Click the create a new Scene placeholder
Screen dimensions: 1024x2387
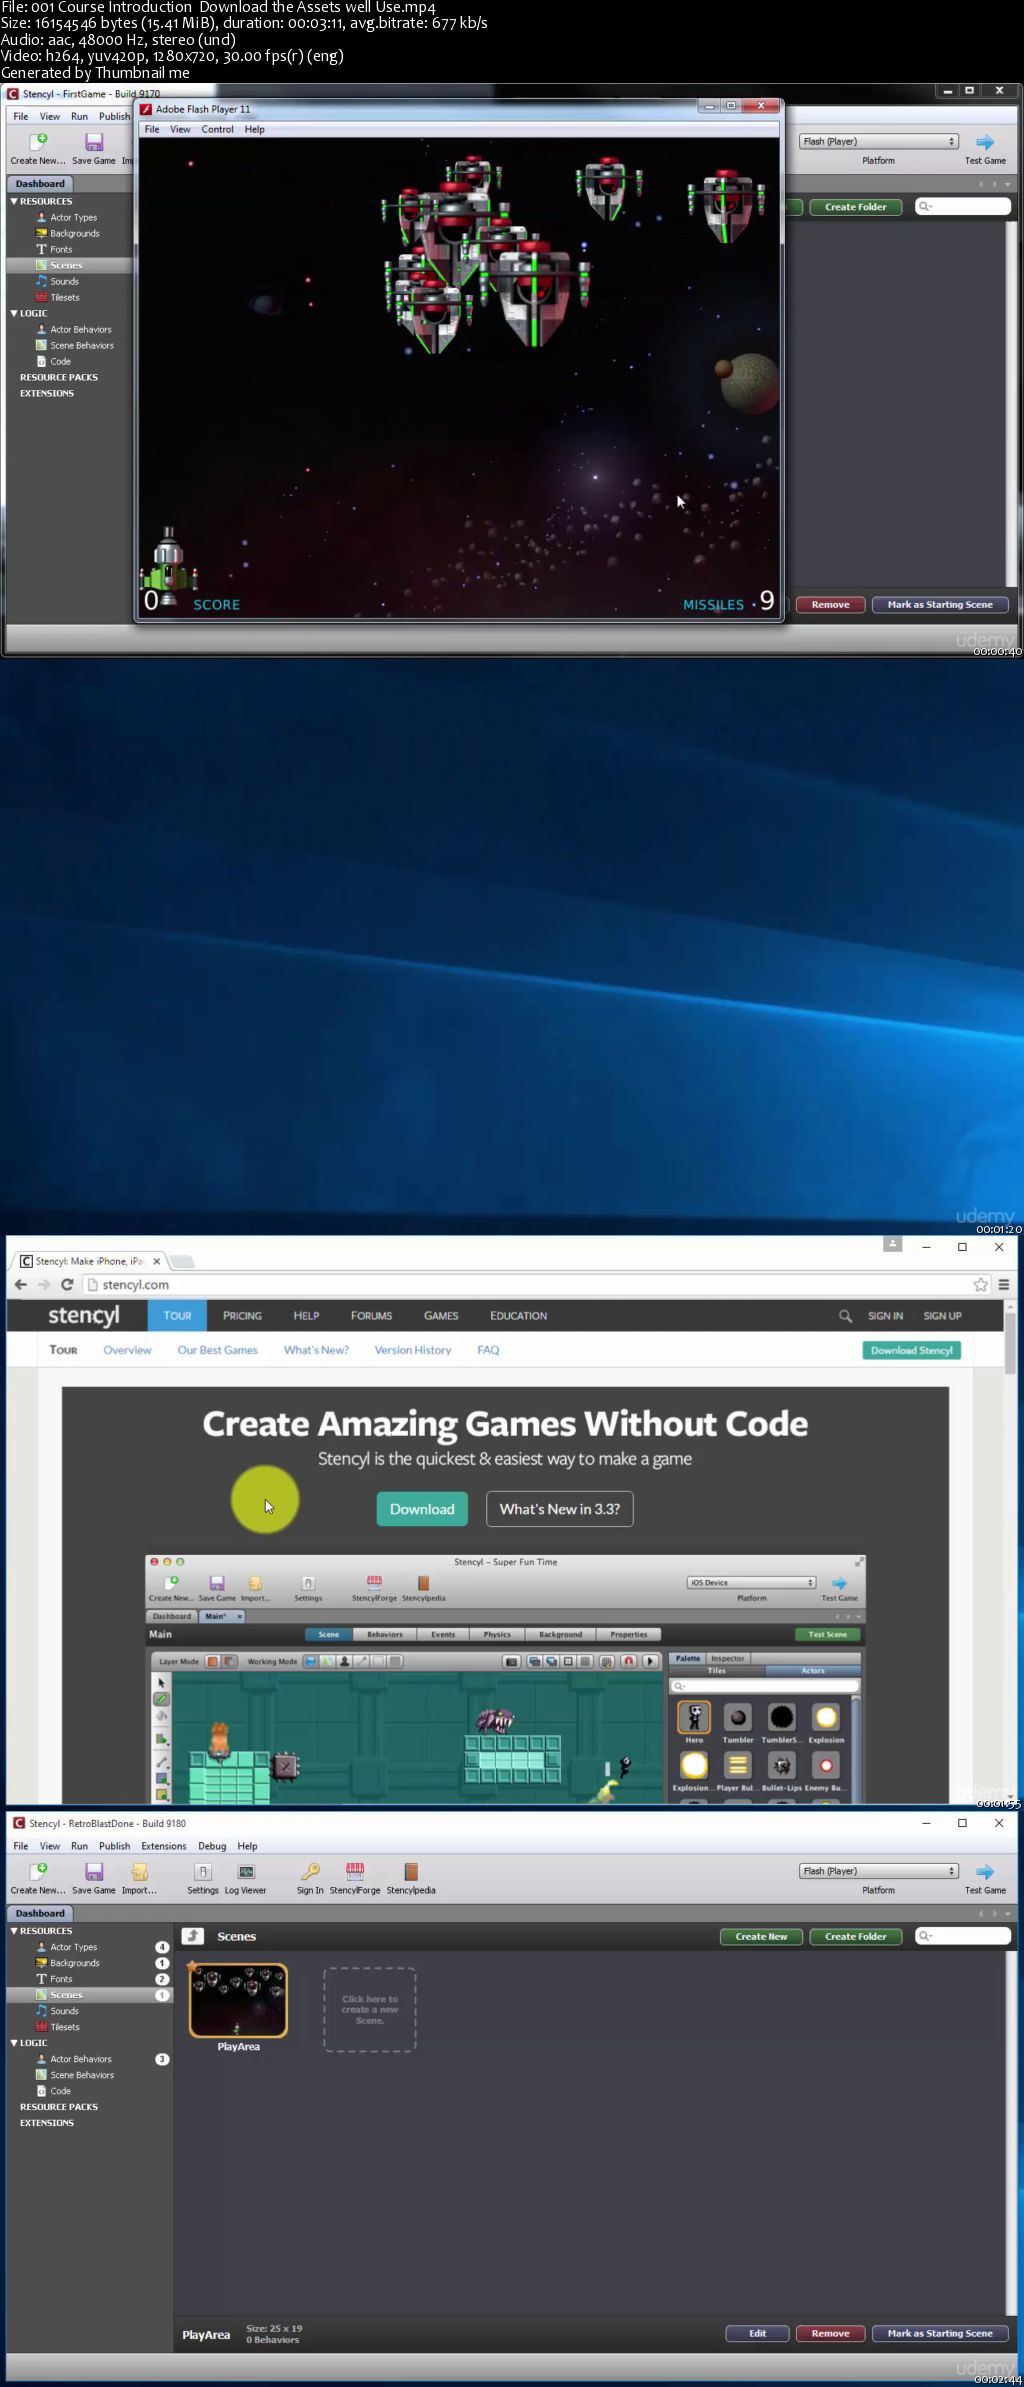click(x=370, y=2010)
